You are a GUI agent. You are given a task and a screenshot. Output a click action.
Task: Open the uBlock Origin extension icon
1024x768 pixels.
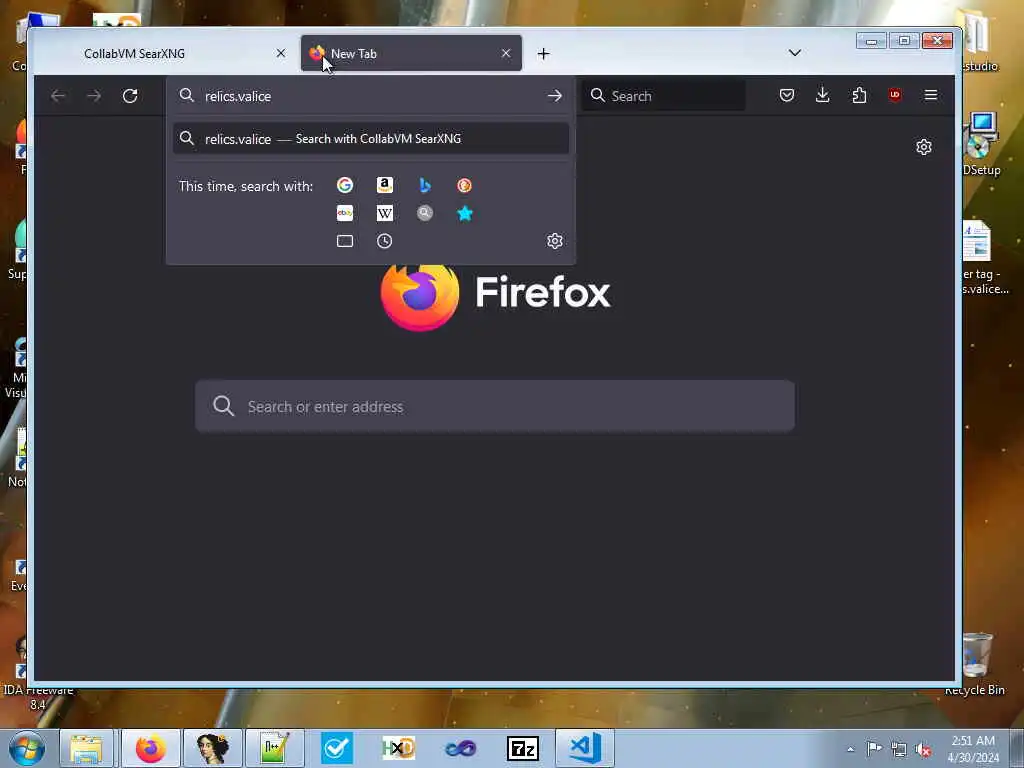tap(895, 95)
